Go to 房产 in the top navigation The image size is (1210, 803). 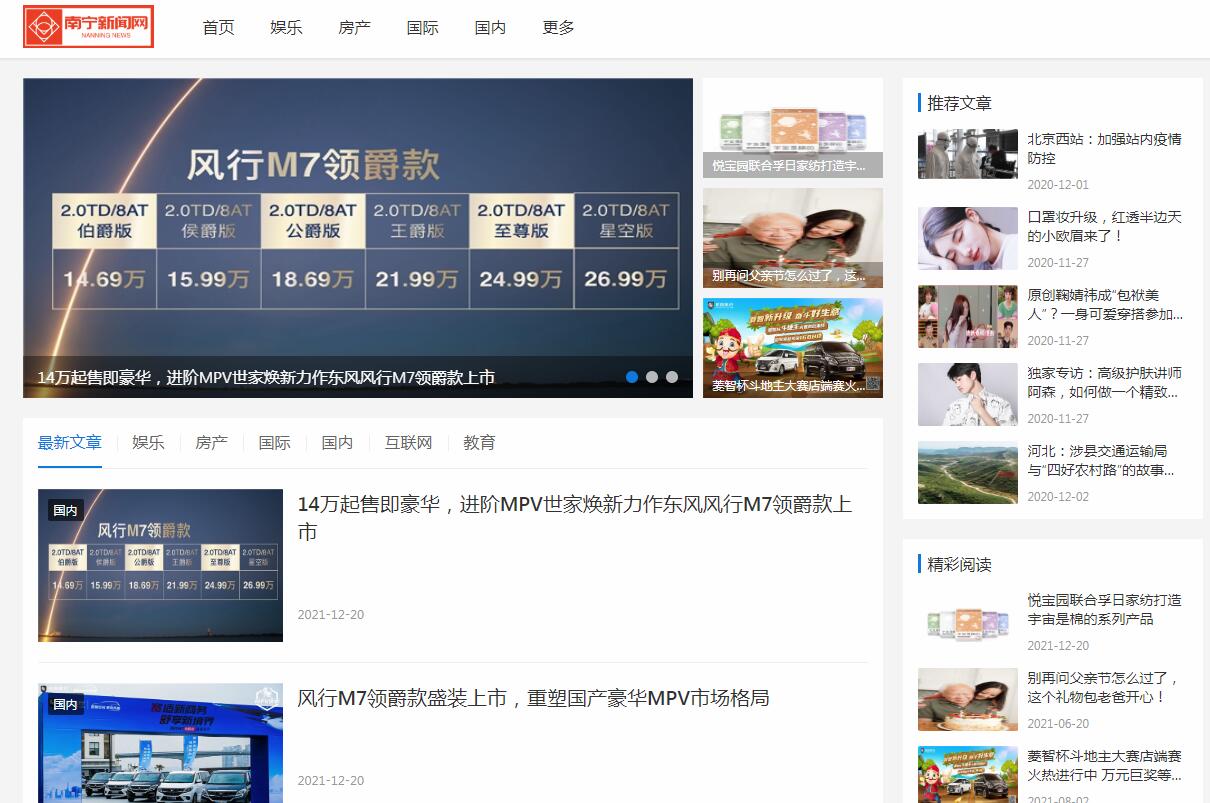click(x=354, y=28)
